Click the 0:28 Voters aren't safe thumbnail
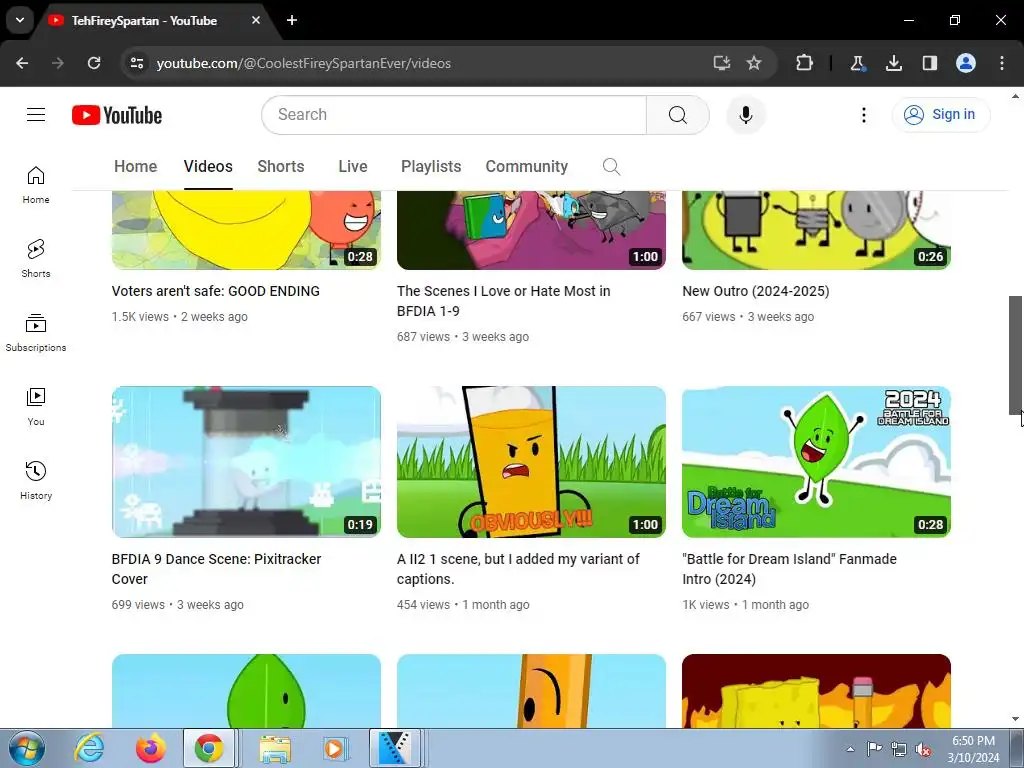The height and width of the screenshot is (768, 1024). coord(246,230)
